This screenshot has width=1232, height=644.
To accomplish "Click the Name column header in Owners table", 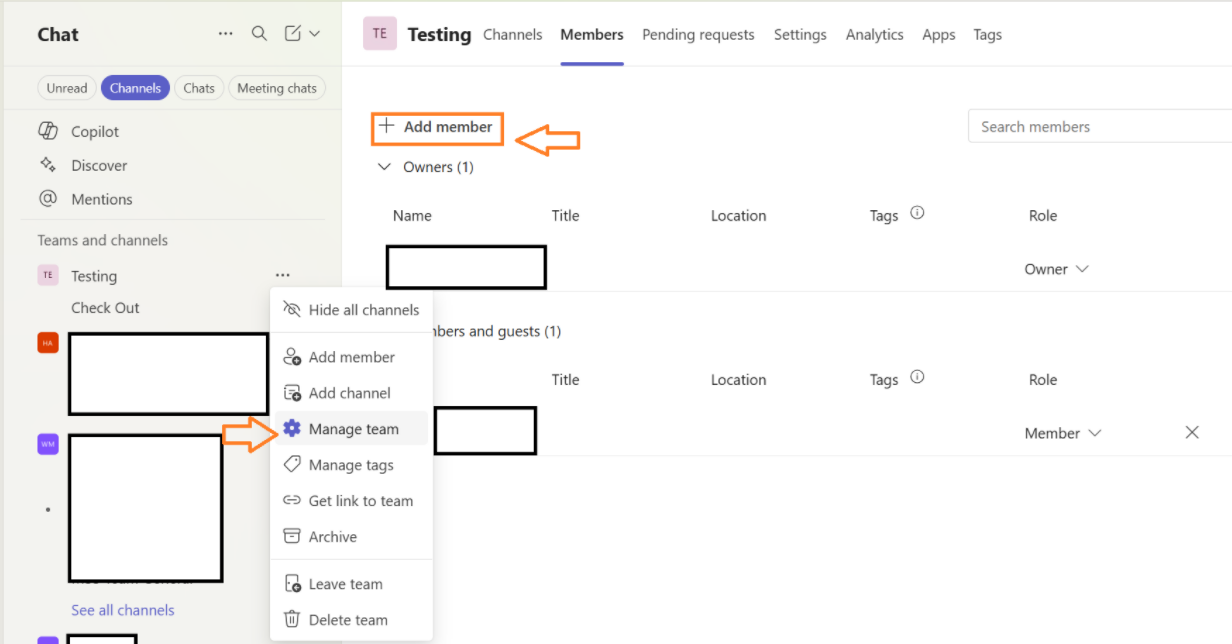I will (x=412, y=216).
